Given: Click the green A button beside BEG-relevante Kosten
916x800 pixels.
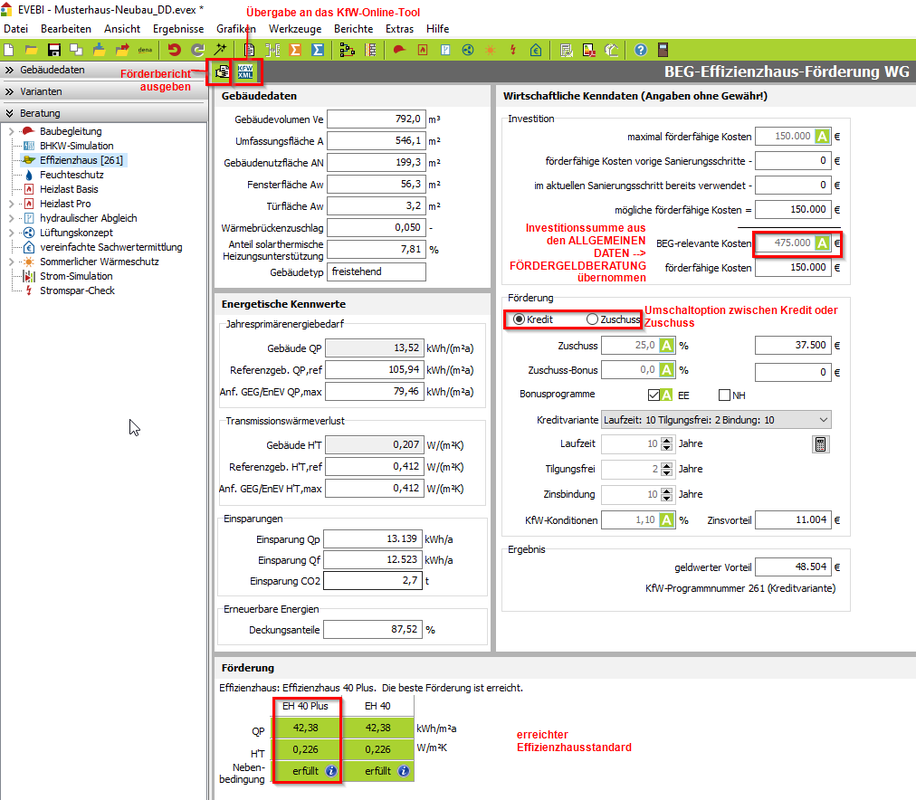Looking at the screenshot, I should [822, 243].
